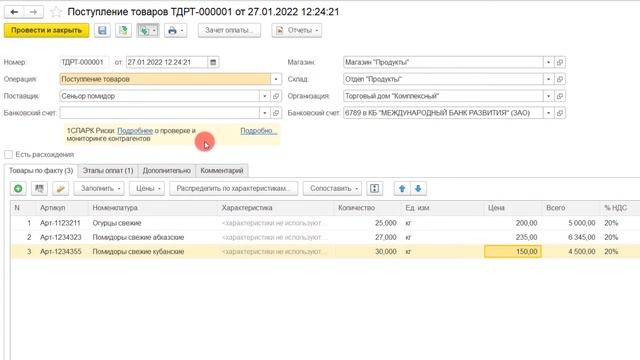Open the supplier Сеньор помидор record
Viewport: 640px width, 360px height.
[276, 96]
